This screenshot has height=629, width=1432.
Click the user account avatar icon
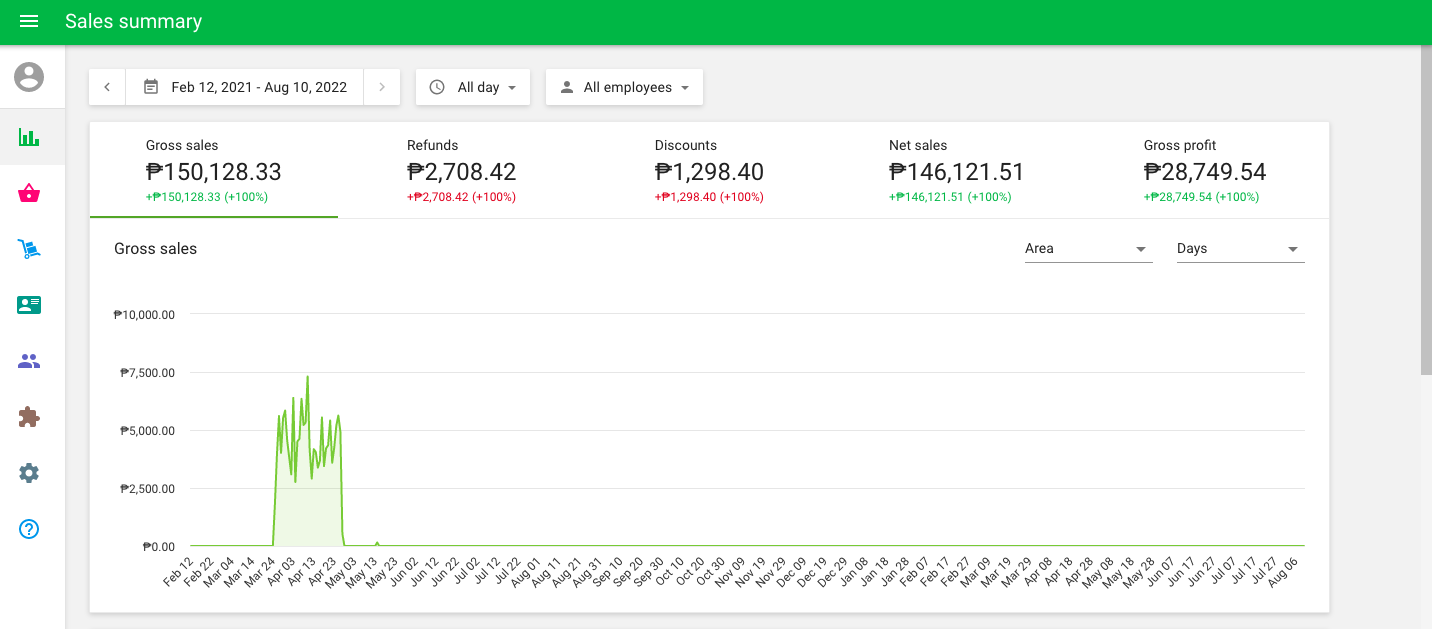point(29,77)
